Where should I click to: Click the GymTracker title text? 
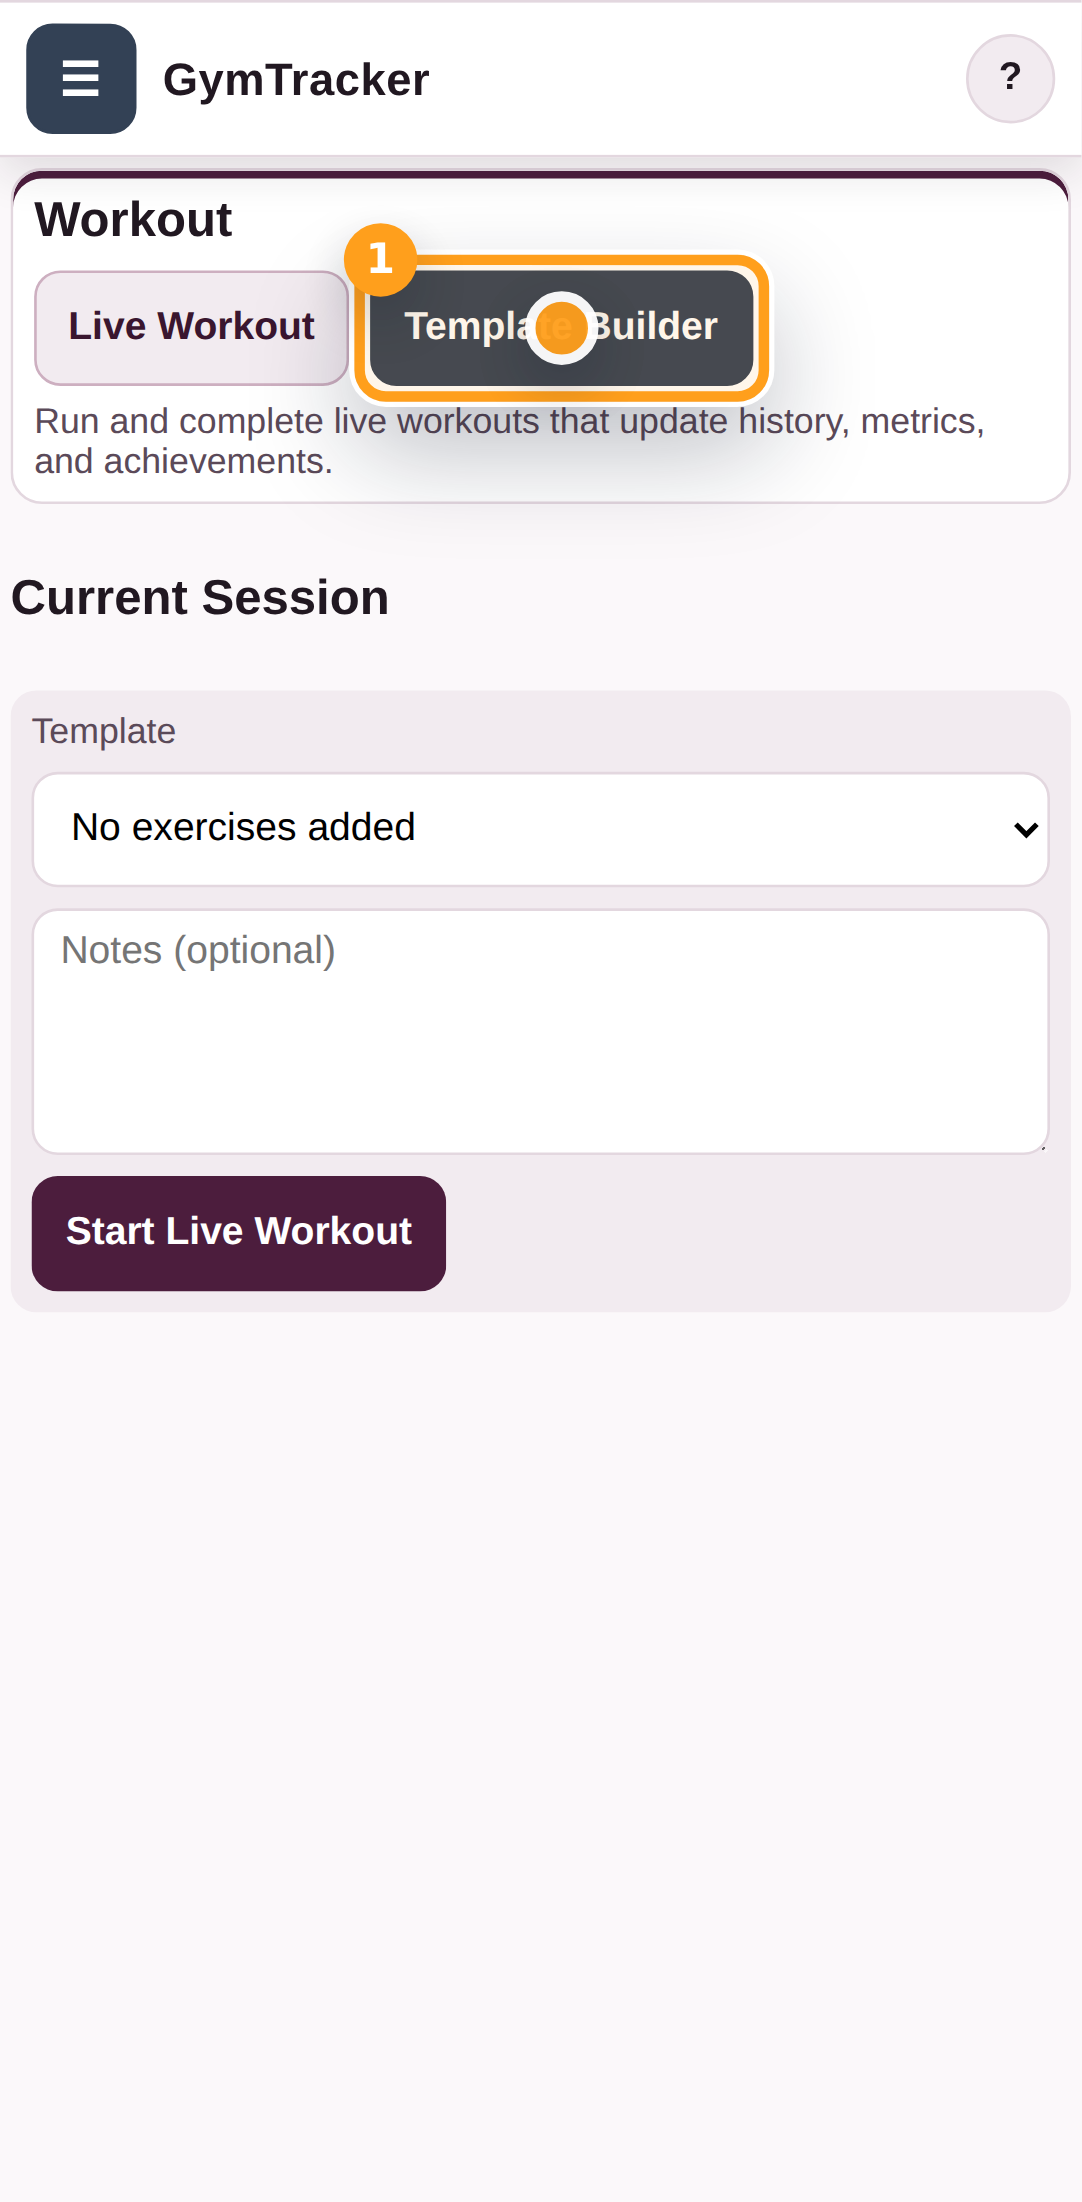pos(296,79)
